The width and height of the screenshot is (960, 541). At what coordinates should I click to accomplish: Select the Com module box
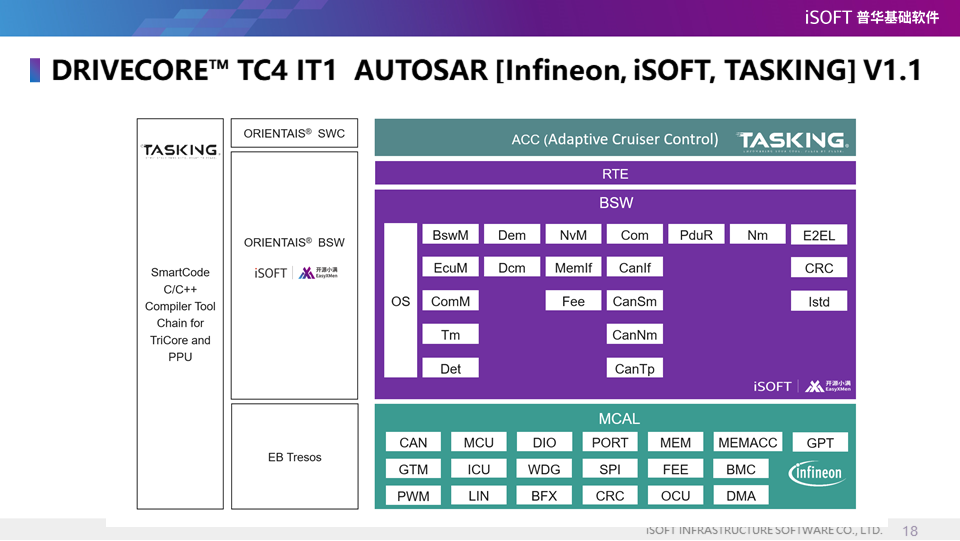pos(634,235)
